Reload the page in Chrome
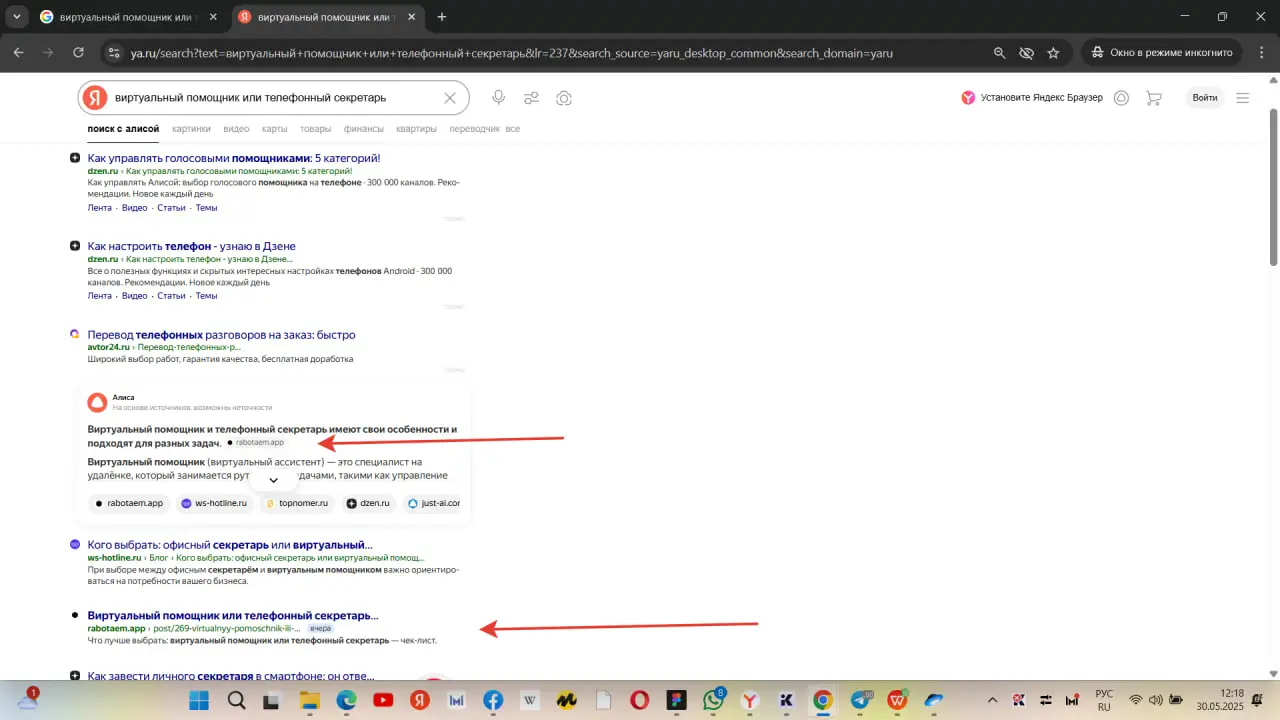1280x720 pixels. (x=78, y=53)
